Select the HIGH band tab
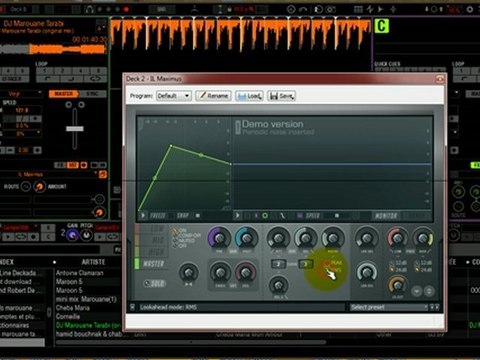480x360 pixels. [x=153, y=252]
